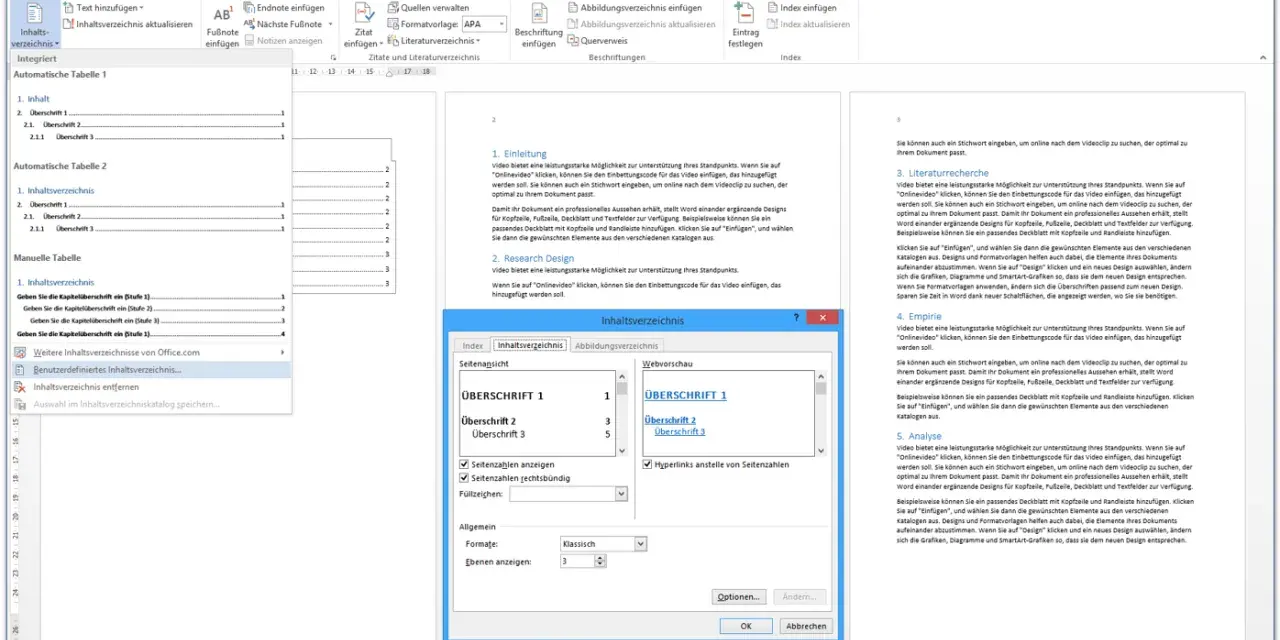This screenshot has height=640, width=1280.
Task: Toggle Seitenzahlen rechtsbündig checkbox
Action: (x=464, y=478)
